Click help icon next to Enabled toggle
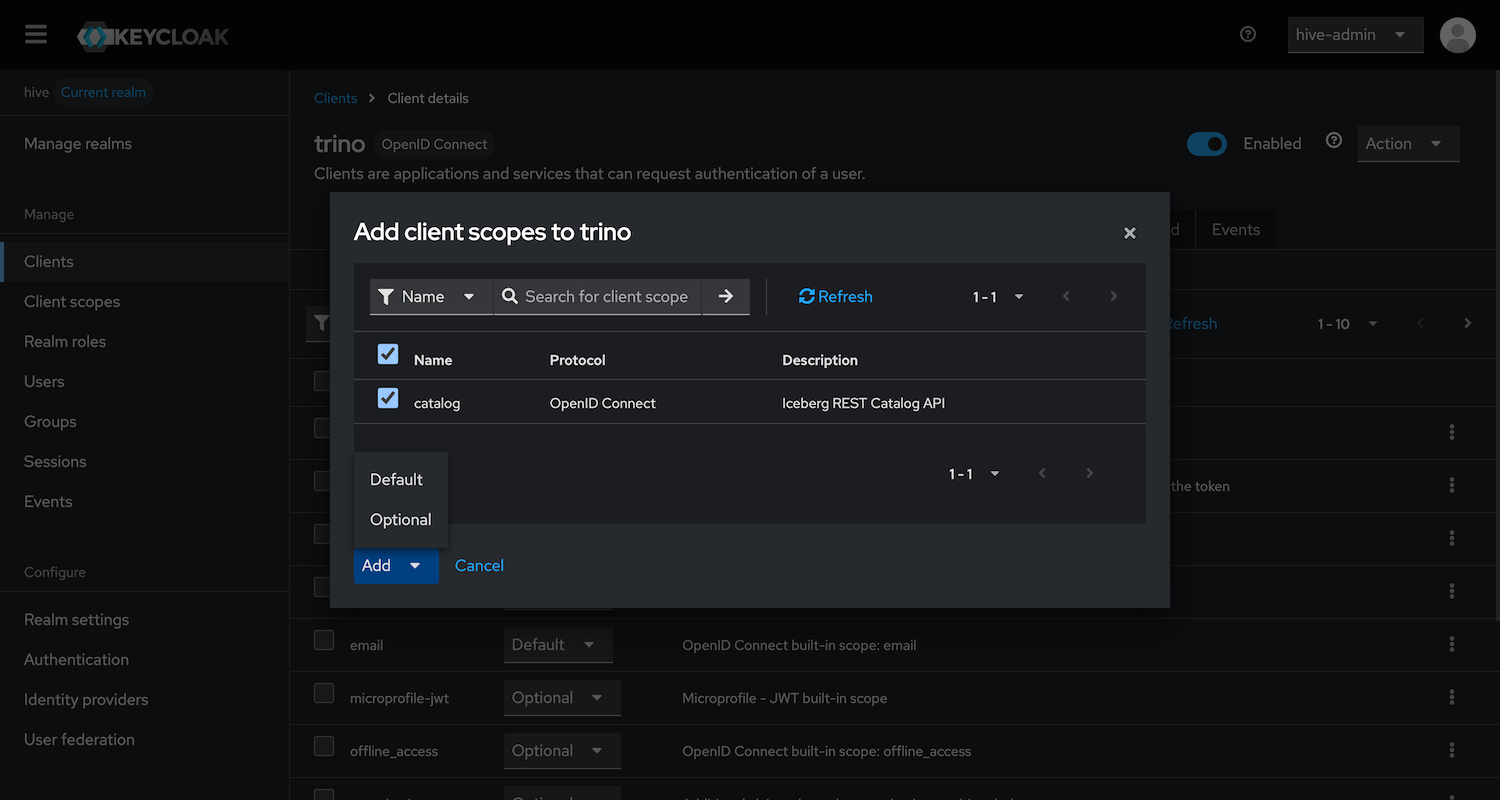1500x800 pixels. coord(1333,141)
